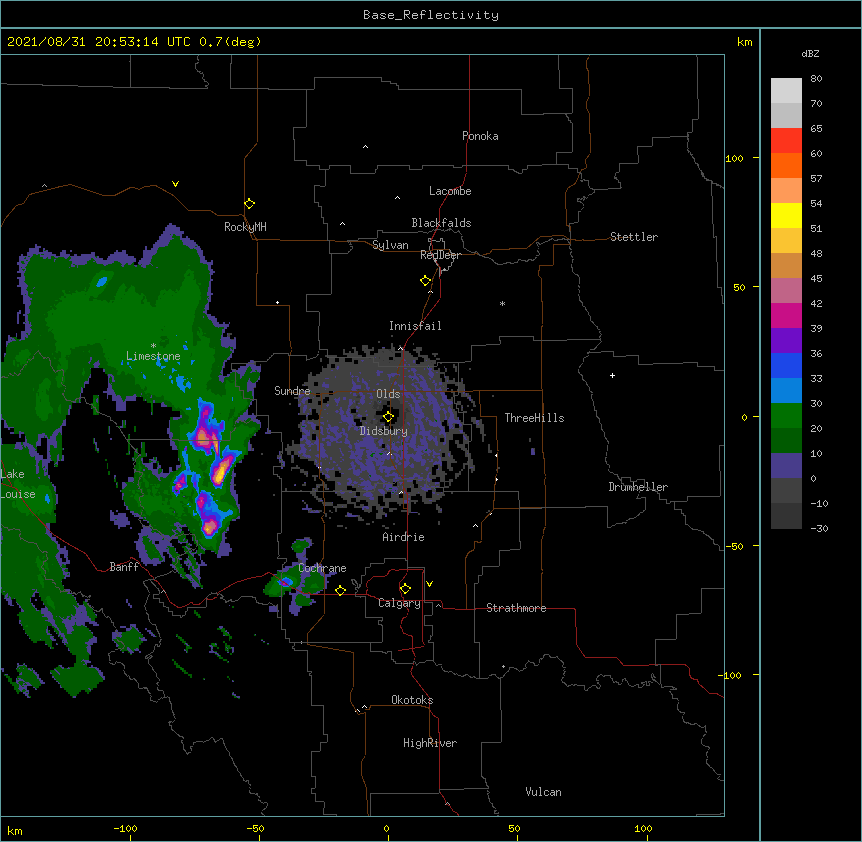862x842 pixels.
Task: Click the Sylvan label
Action: (390, 245)
